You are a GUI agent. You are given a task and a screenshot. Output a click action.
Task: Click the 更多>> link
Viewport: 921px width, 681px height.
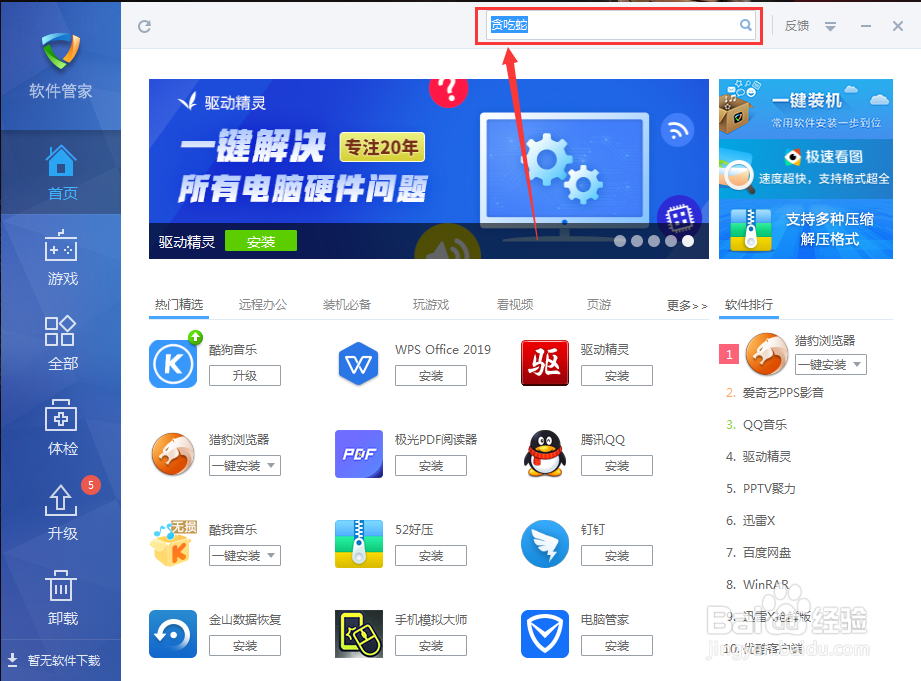point(687,306)
